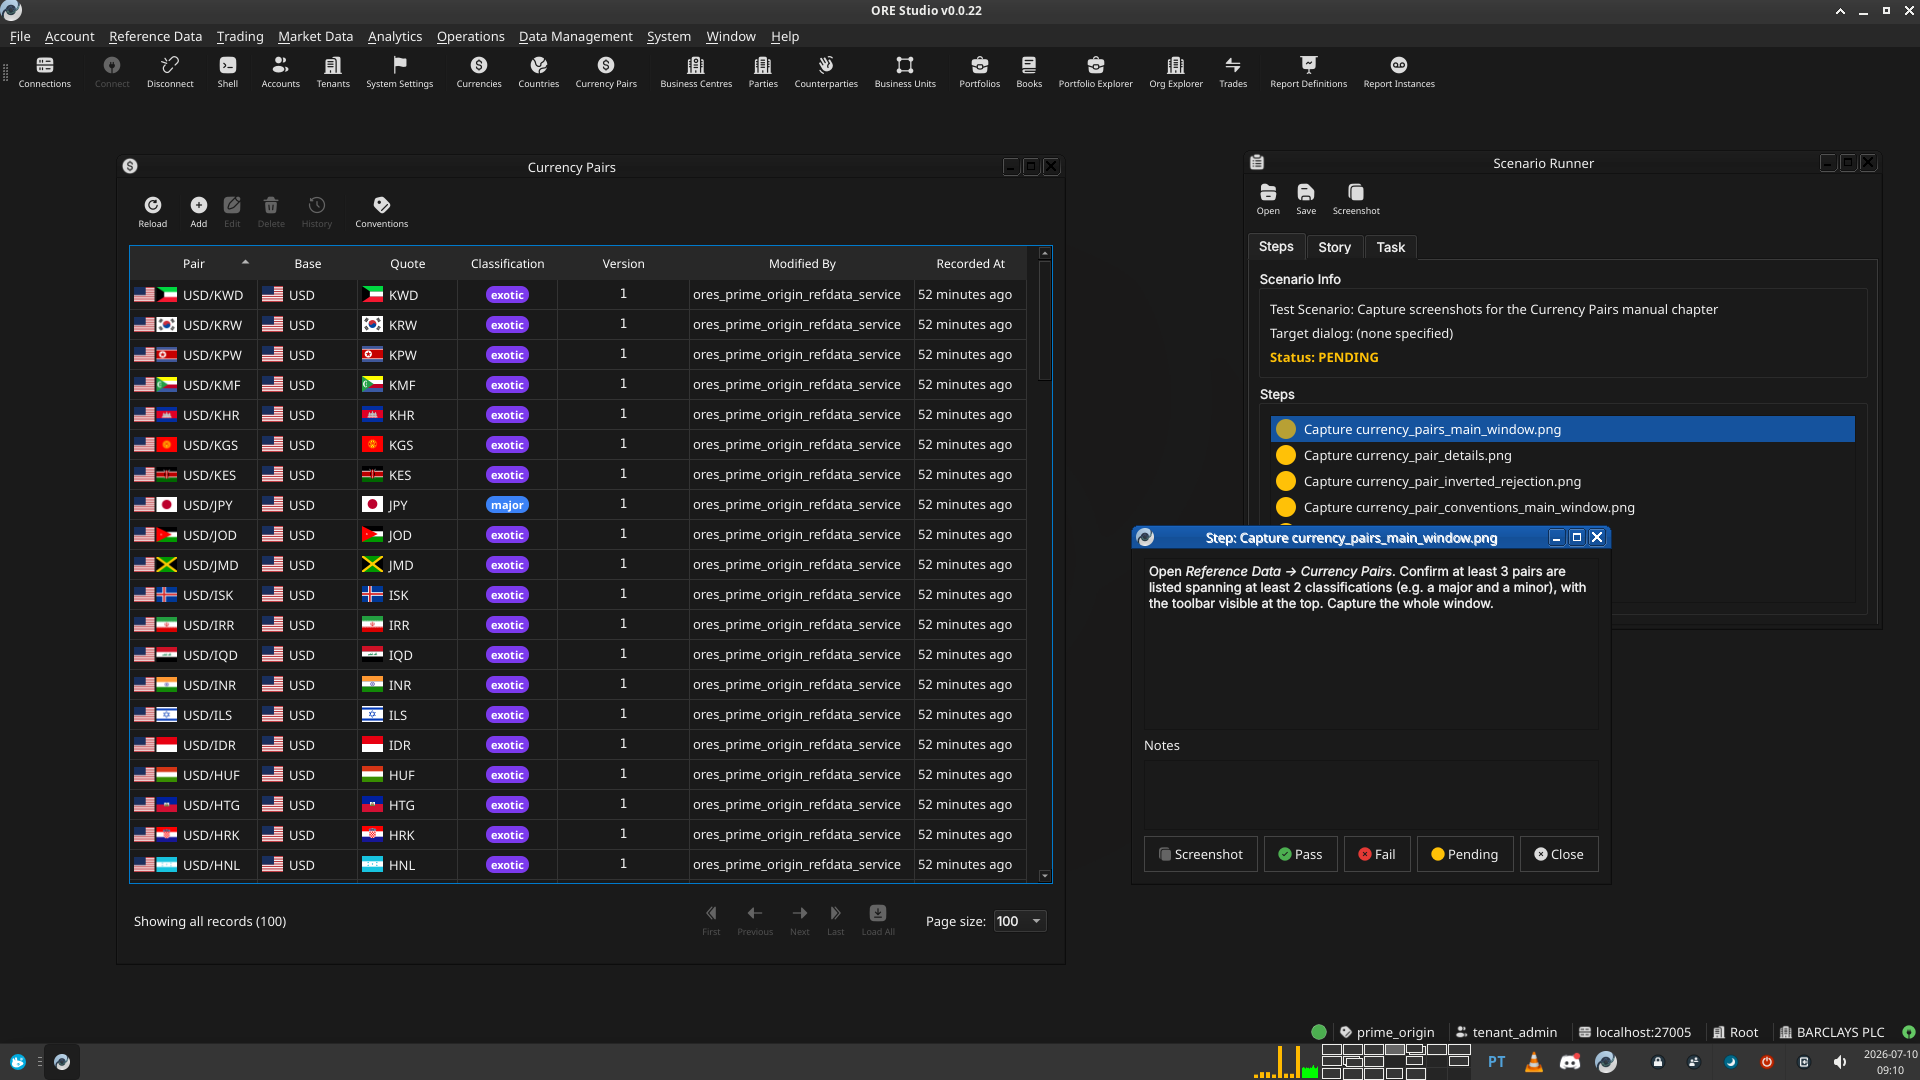This screenshot has width=1920, height=1080.
Task: Open the Analytics menu
Action: (x=395, y=36)
